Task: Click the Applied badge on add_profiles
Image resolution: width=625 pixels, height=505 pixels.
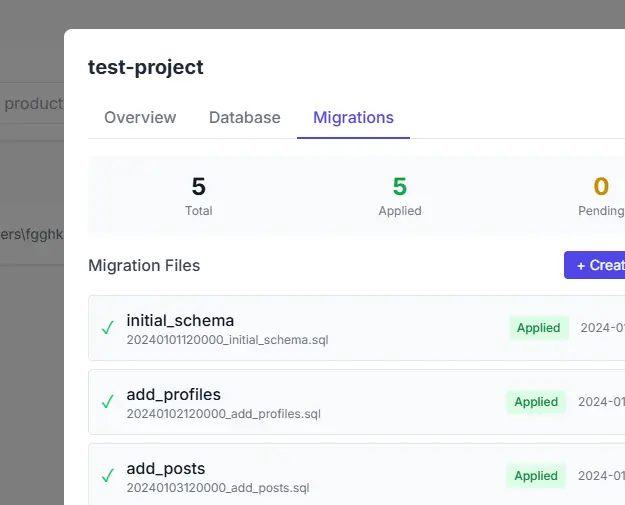Action: point(536,402)
